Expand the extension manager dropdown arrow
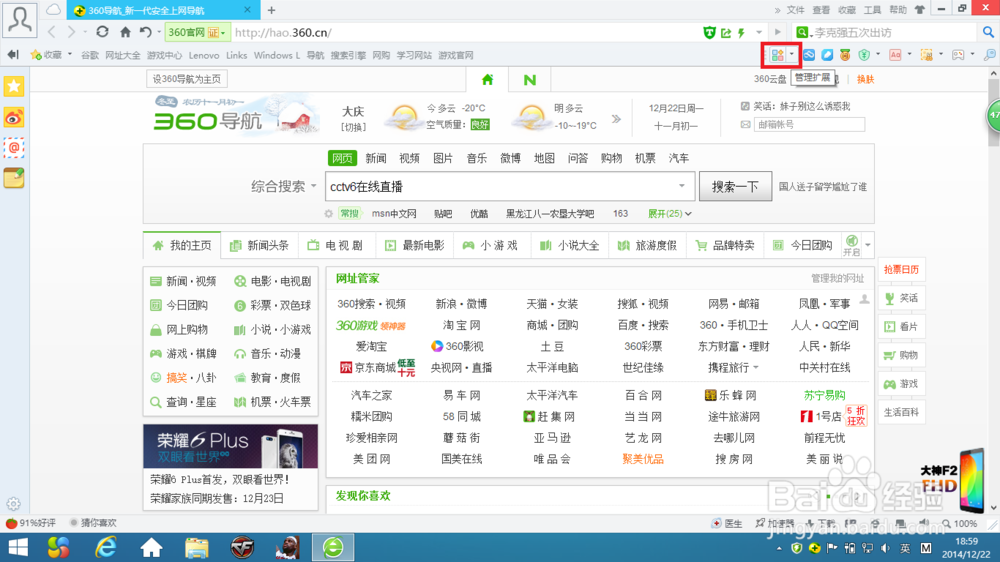The image size is (1000, 562). 792,55
